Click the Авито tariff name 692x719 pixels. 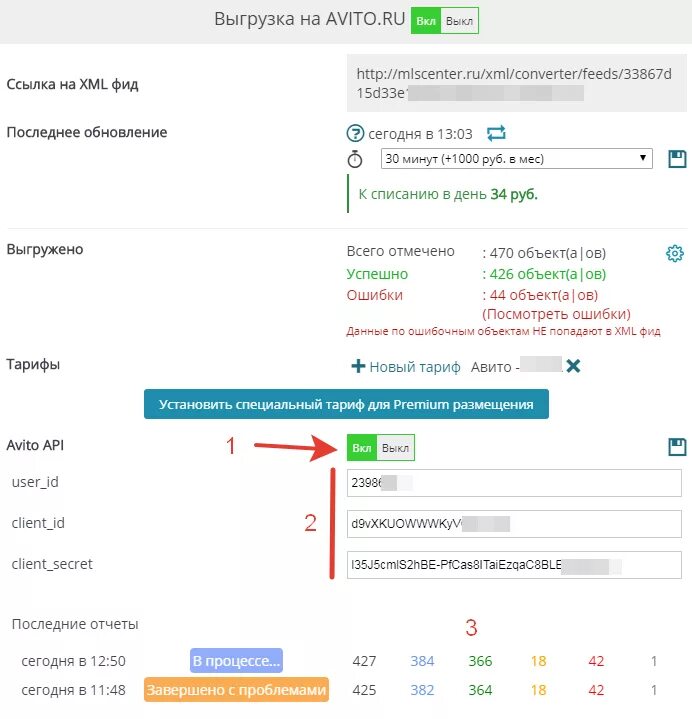(x=516, y=367)
